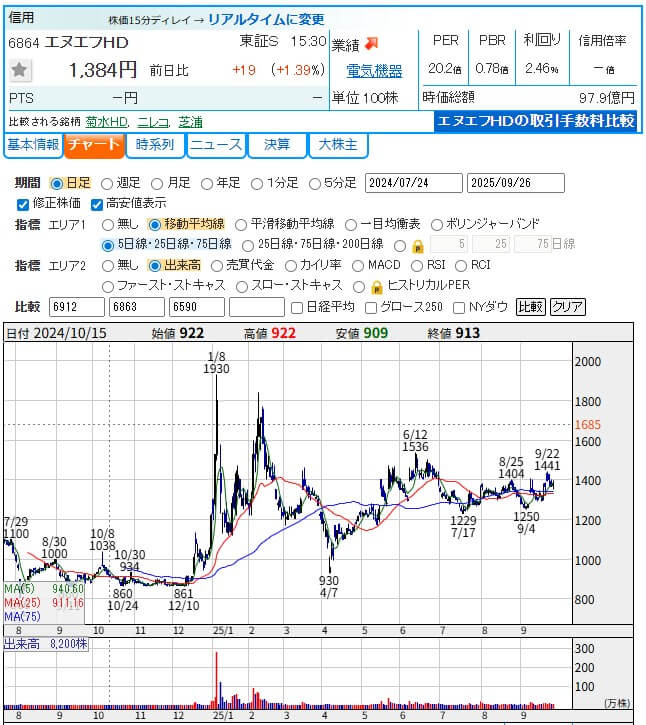The image size is (646, 725).
Task: Enable the 日経平均 comparison checkbox
Action: click(x=296, y=307)
